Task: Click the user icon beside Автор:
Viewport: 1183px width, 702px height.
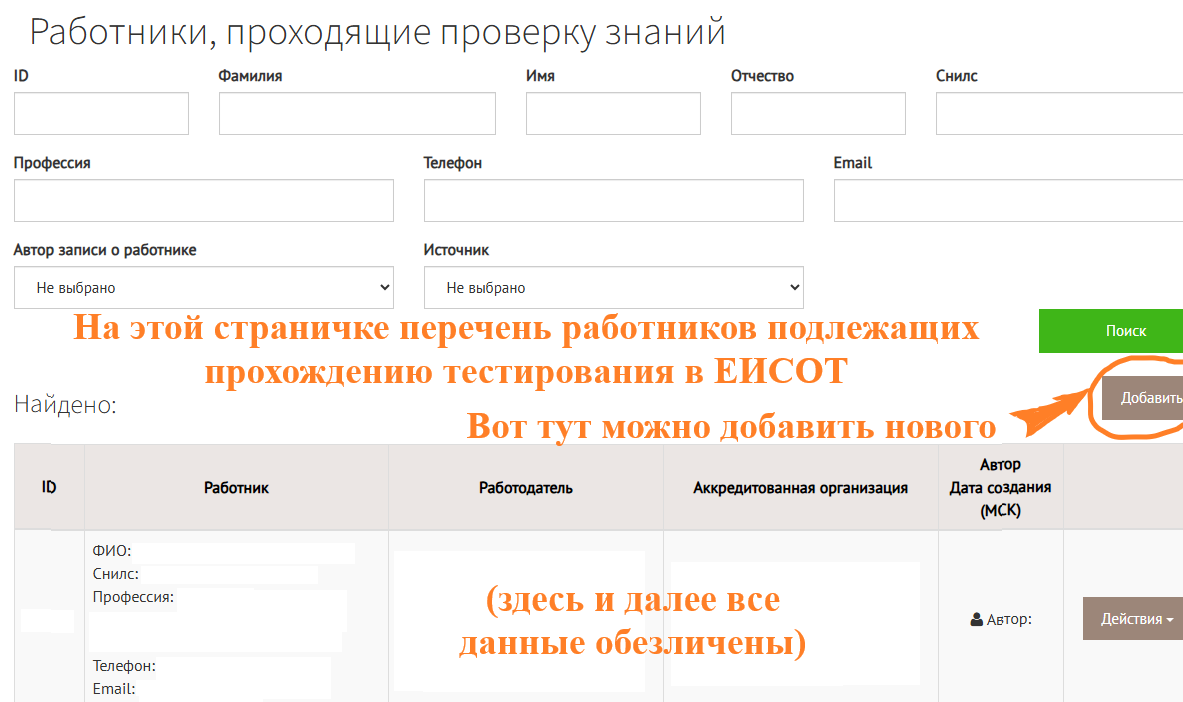Action: pos(976,619)
